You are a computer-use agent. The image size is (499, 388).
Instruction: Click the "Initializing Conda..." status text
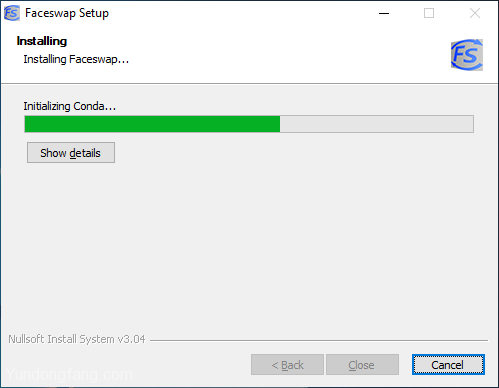[70, 106]
